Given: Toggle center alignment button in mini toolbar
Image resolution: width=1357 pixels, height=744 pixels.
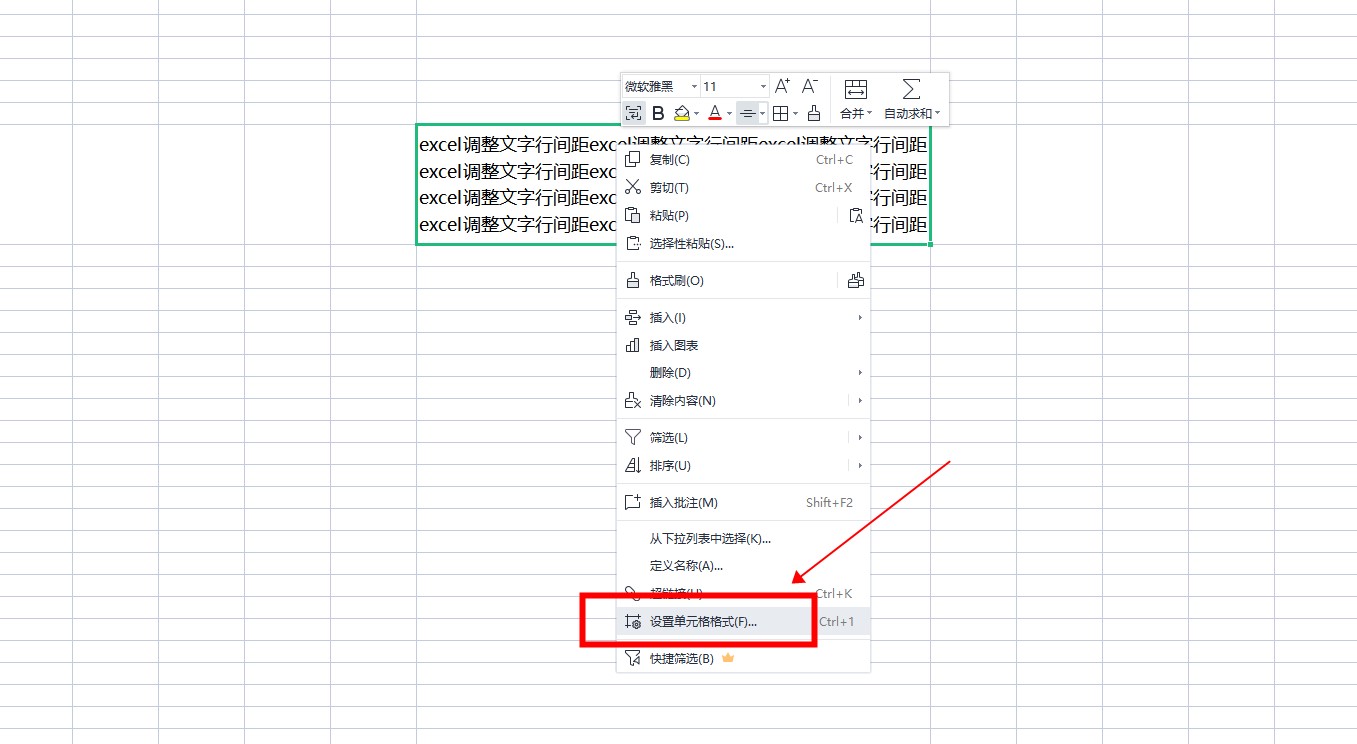Looking at the screenshot, I should point(747,113).
